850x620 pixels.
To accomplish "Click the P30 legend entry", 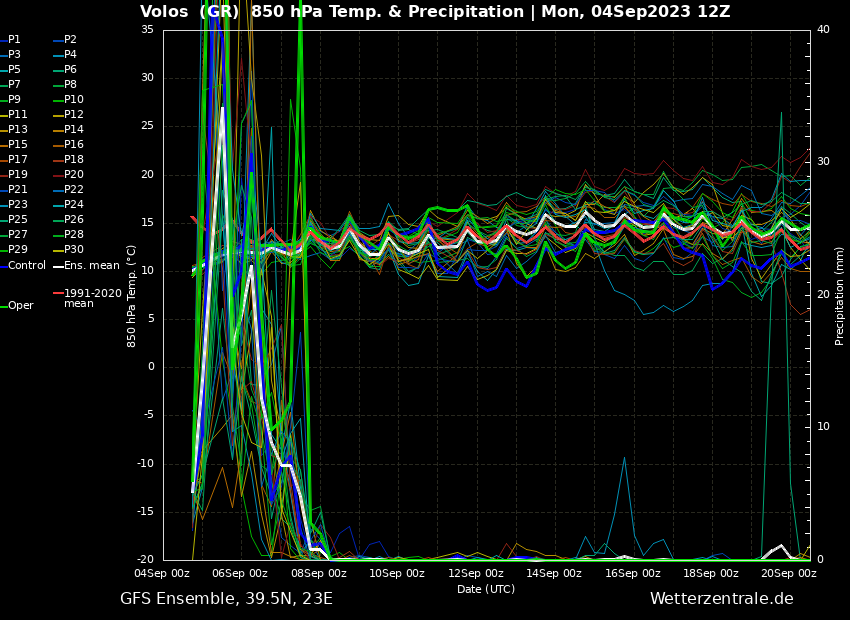I will pos(74,250).
